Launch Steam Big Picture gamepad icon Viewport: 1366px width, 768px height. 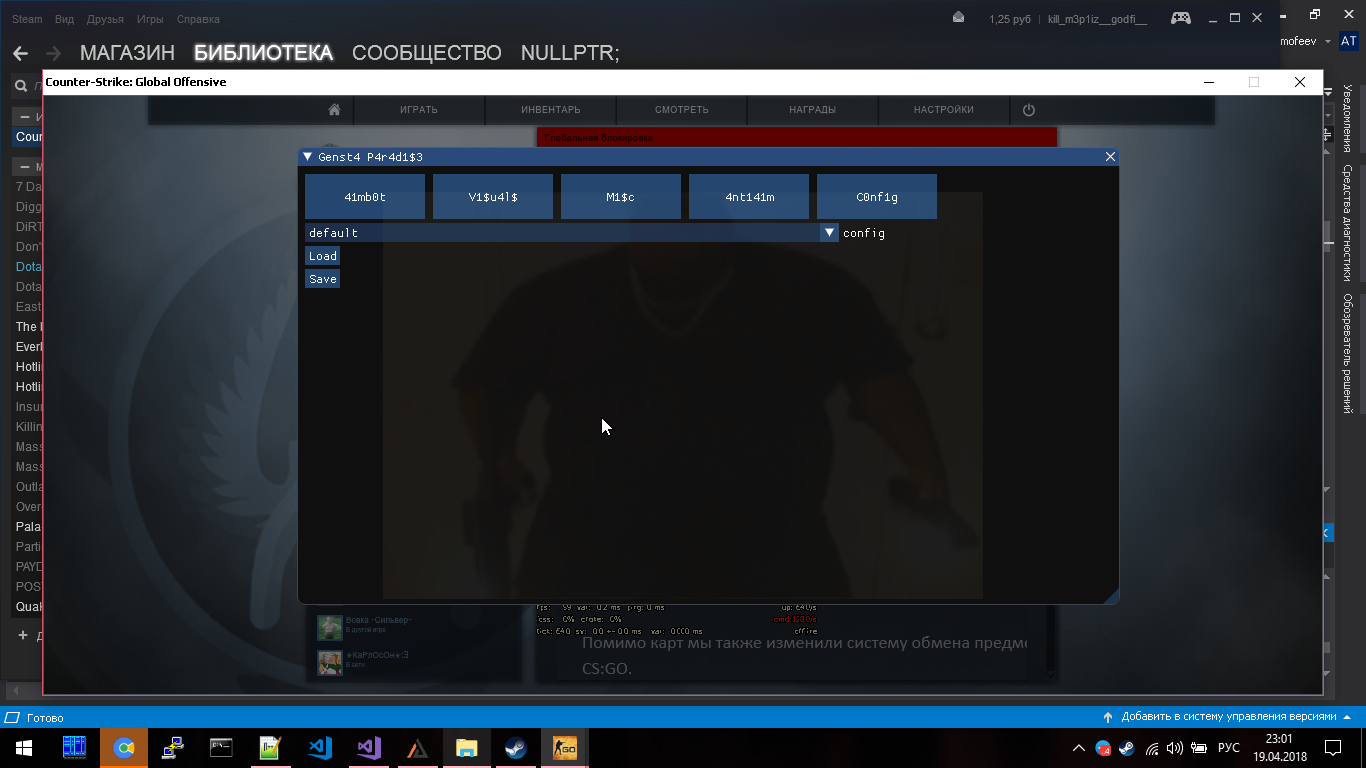(1181, 18)
